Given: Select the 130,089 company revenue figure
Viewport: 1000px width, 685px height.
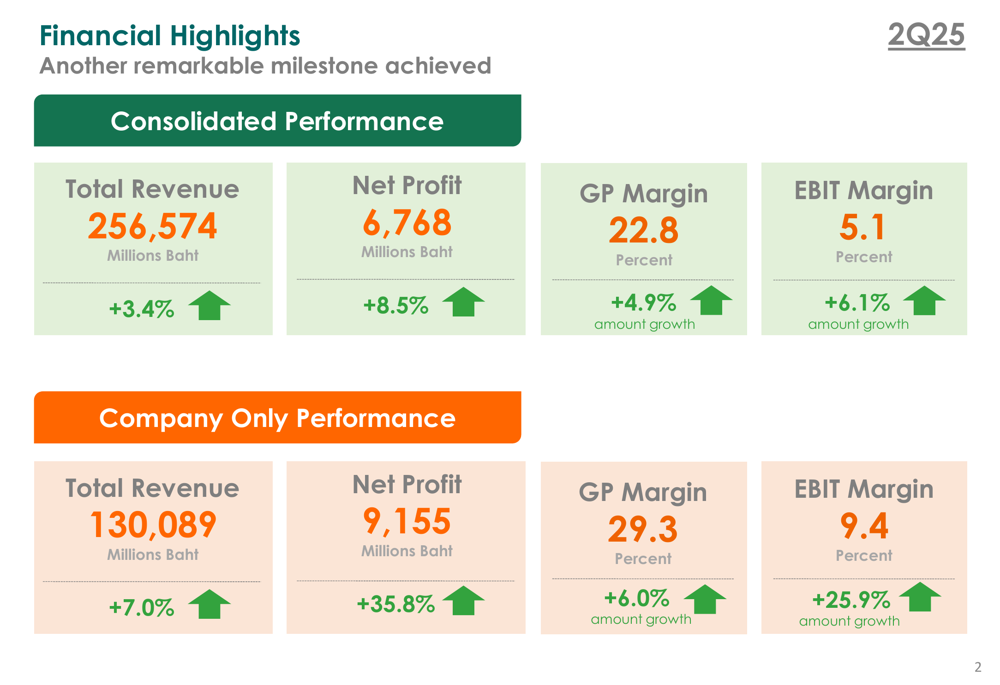Looking at the screenshot, I should (x=152, y=525).
